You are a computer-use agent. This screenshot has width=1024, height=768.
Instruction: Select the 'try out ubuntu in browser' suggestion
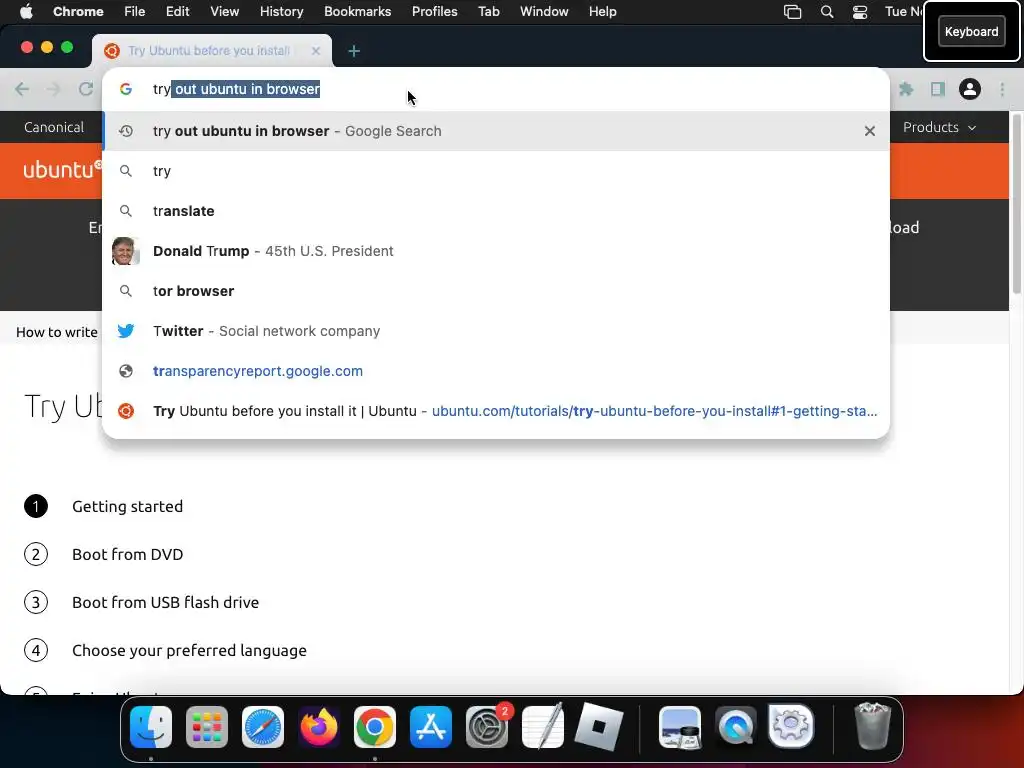coord(496,131)
